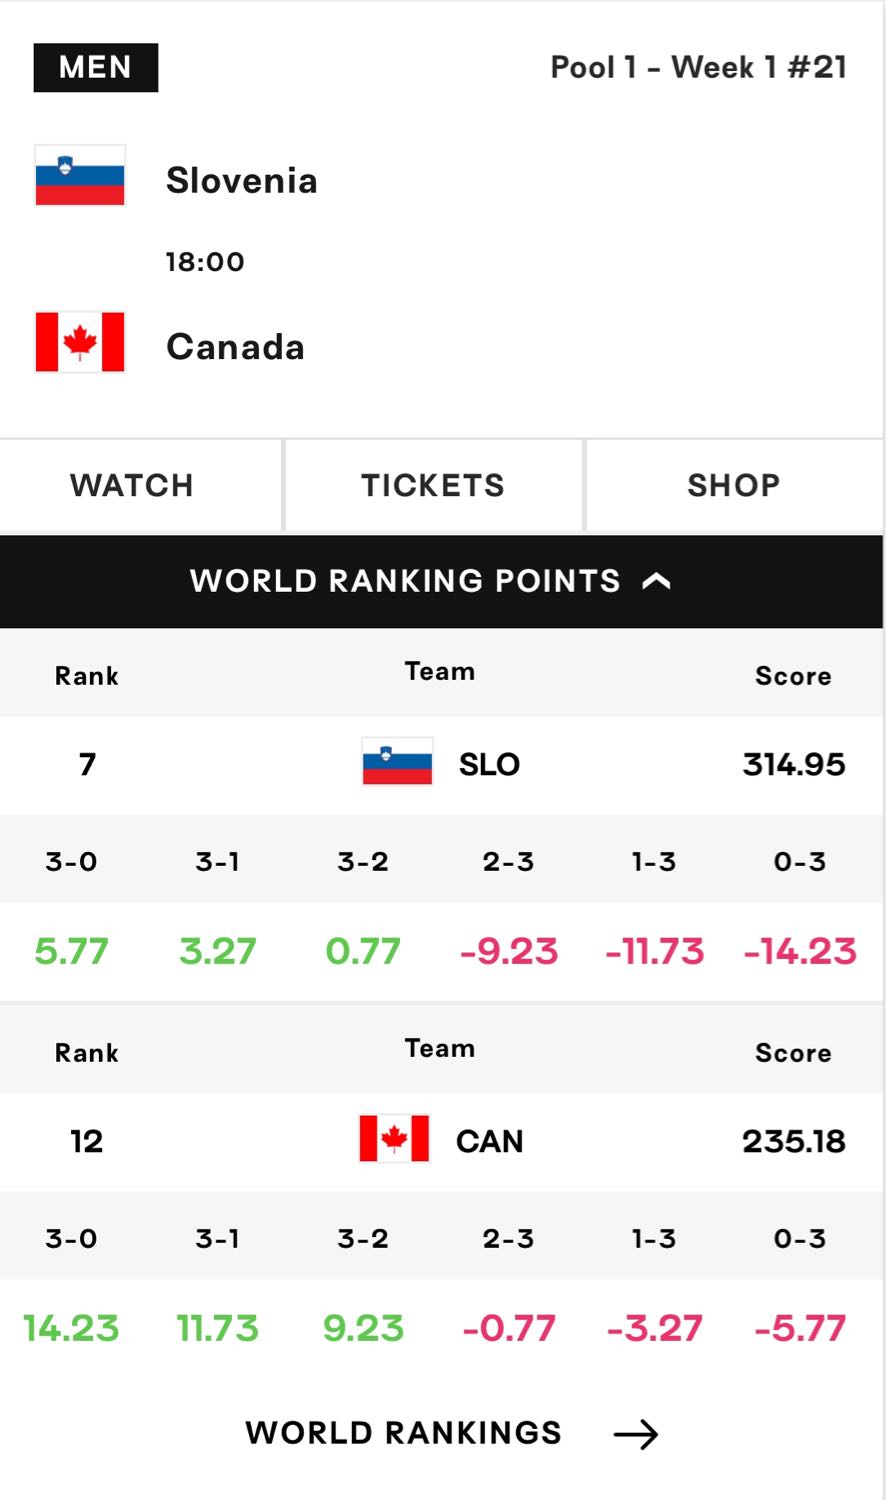Click Canada's 14.23 points for 3-0

click(71, 1328)
